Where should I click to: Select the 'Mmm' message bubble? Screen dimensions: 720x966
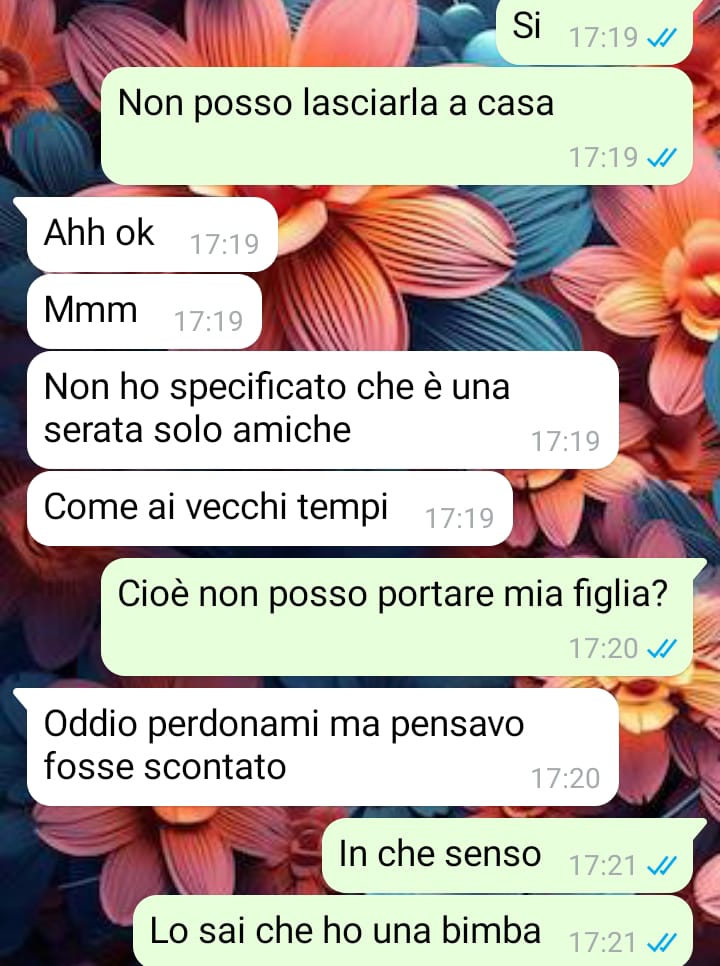tap(145, 312)
